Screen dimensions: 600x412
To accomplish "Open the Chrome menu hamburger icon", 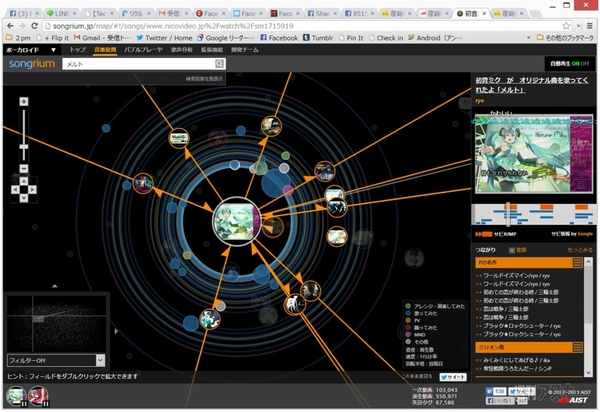I will [x=590, y=26].
